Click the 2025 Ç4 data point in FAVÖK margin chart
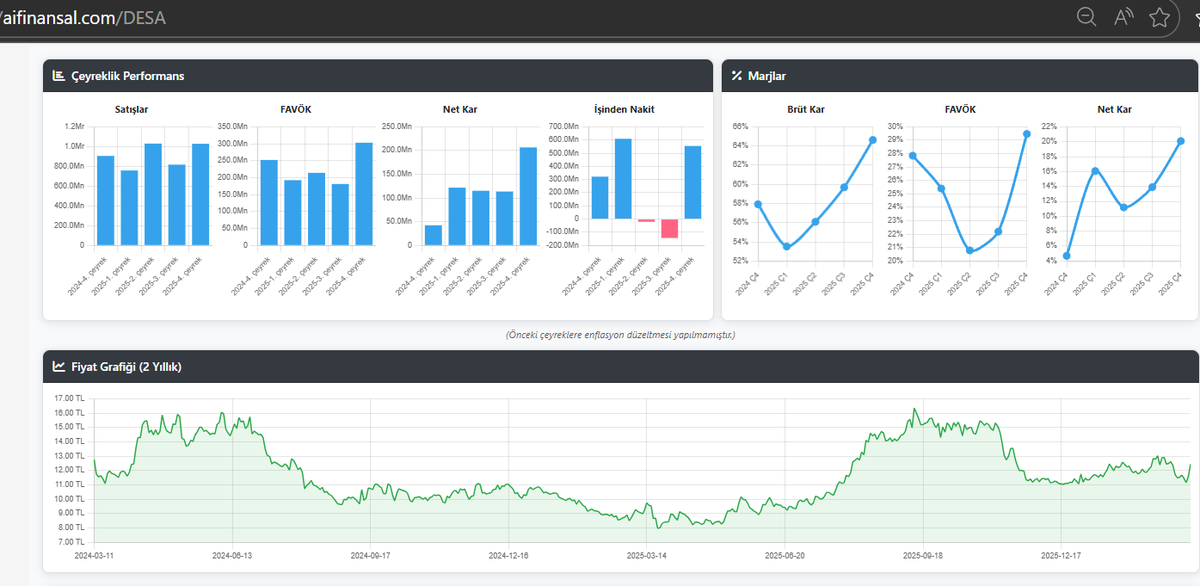This screenshot has height=586, width=1200. click(x=1026, y=134)
